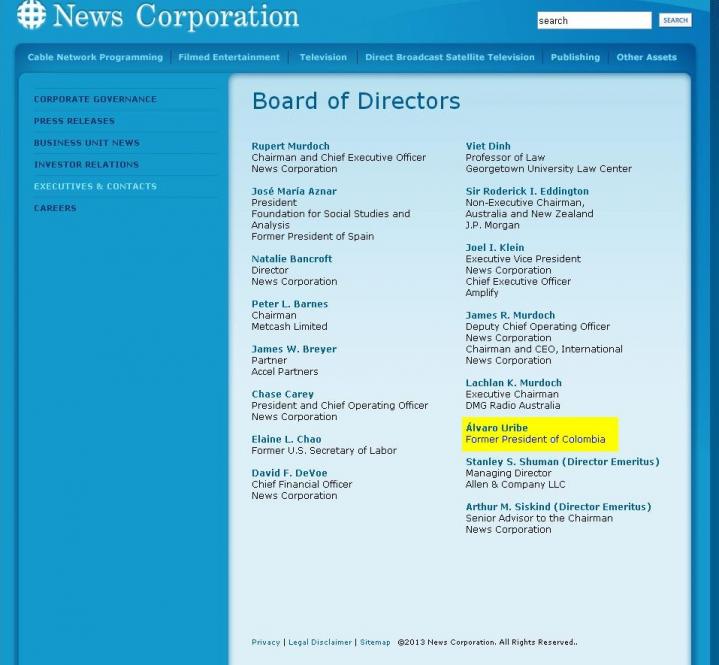Click 'Accel Partners' text
The image size is (719, 665).
tap(285, 372)
